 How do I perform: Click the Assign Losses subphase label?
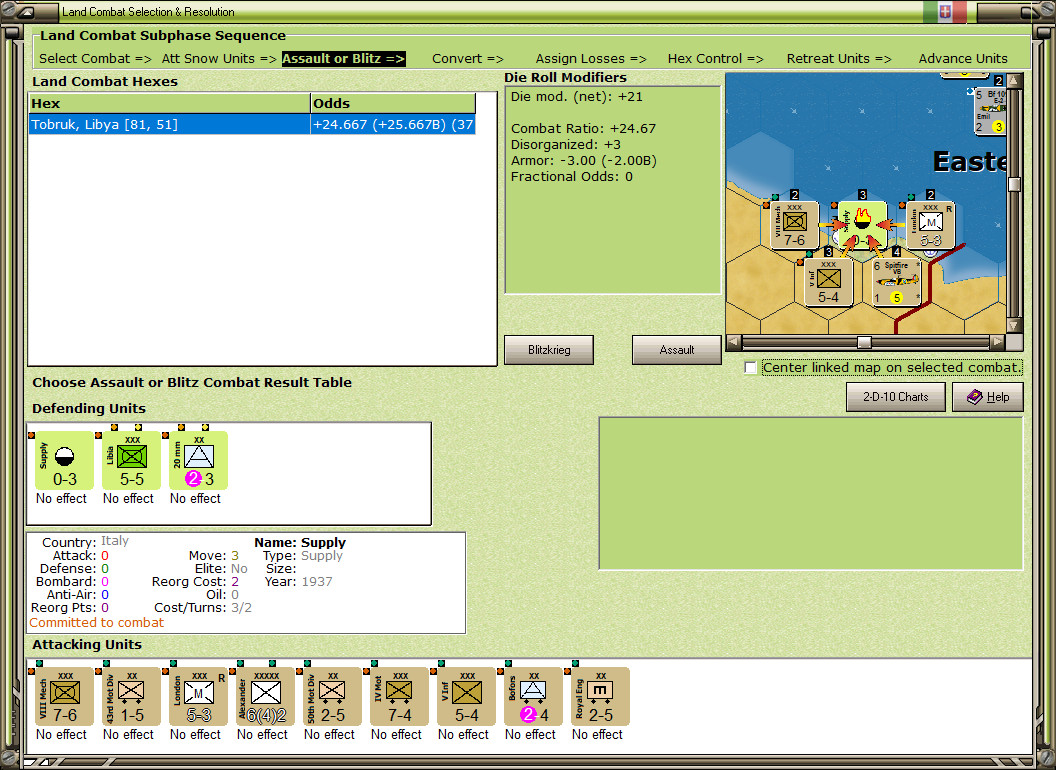click(591, 59)
